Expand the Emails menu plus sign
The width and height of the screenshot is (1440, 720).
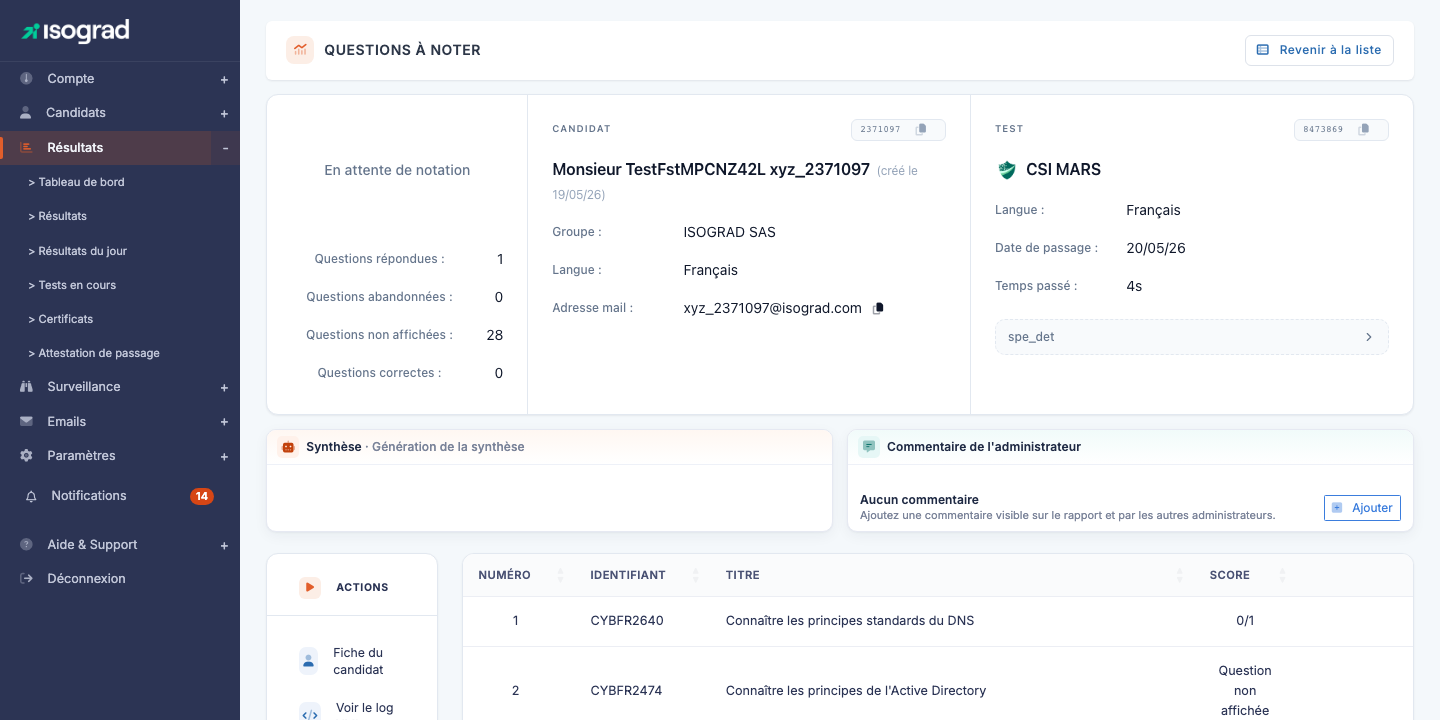click(x=224, y=422)
